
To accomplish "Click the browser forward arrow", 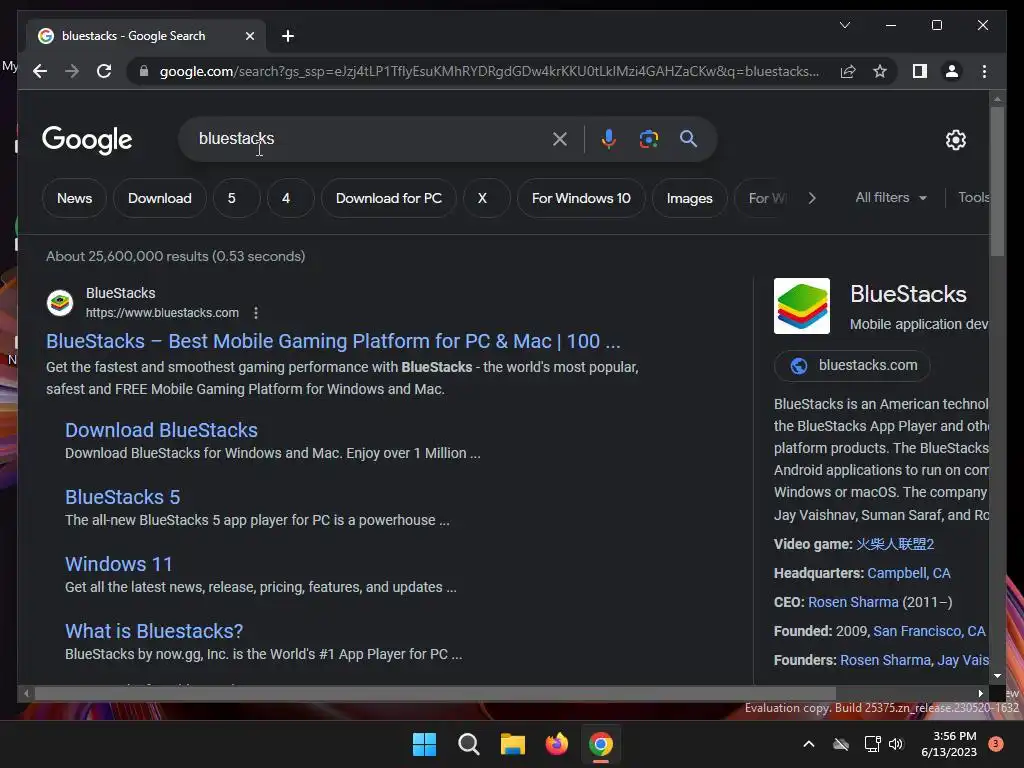I will [72, 71].
